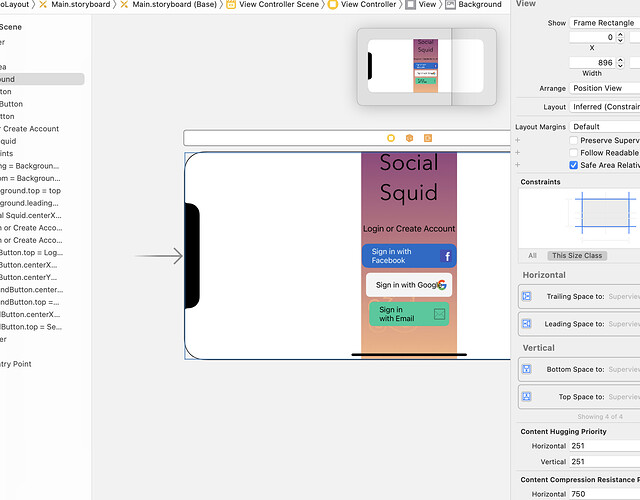Click Content Hugging Horizontal 251 field

[604, 446]
